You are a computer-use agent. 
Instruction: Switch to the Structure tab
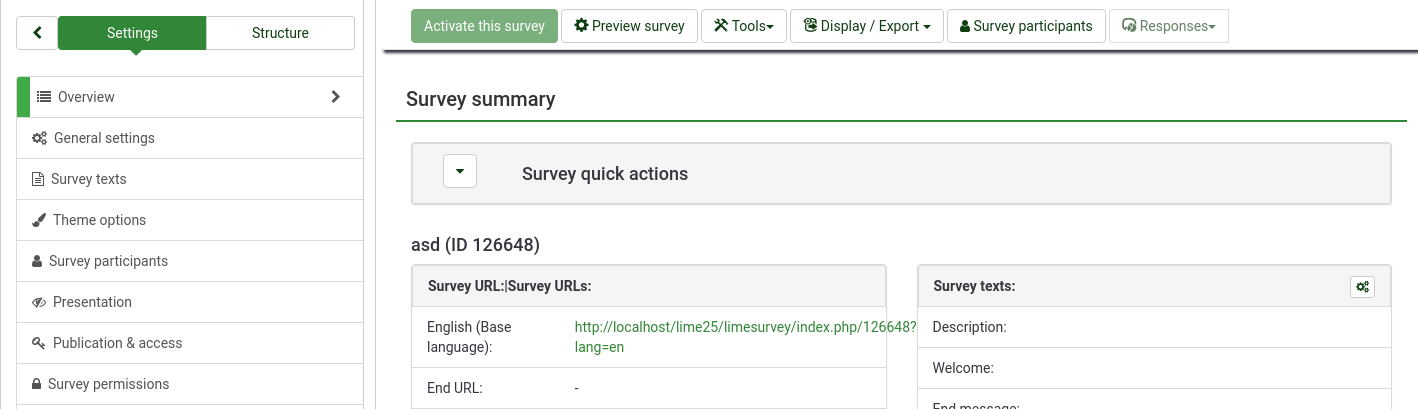[x=280, y=33]
